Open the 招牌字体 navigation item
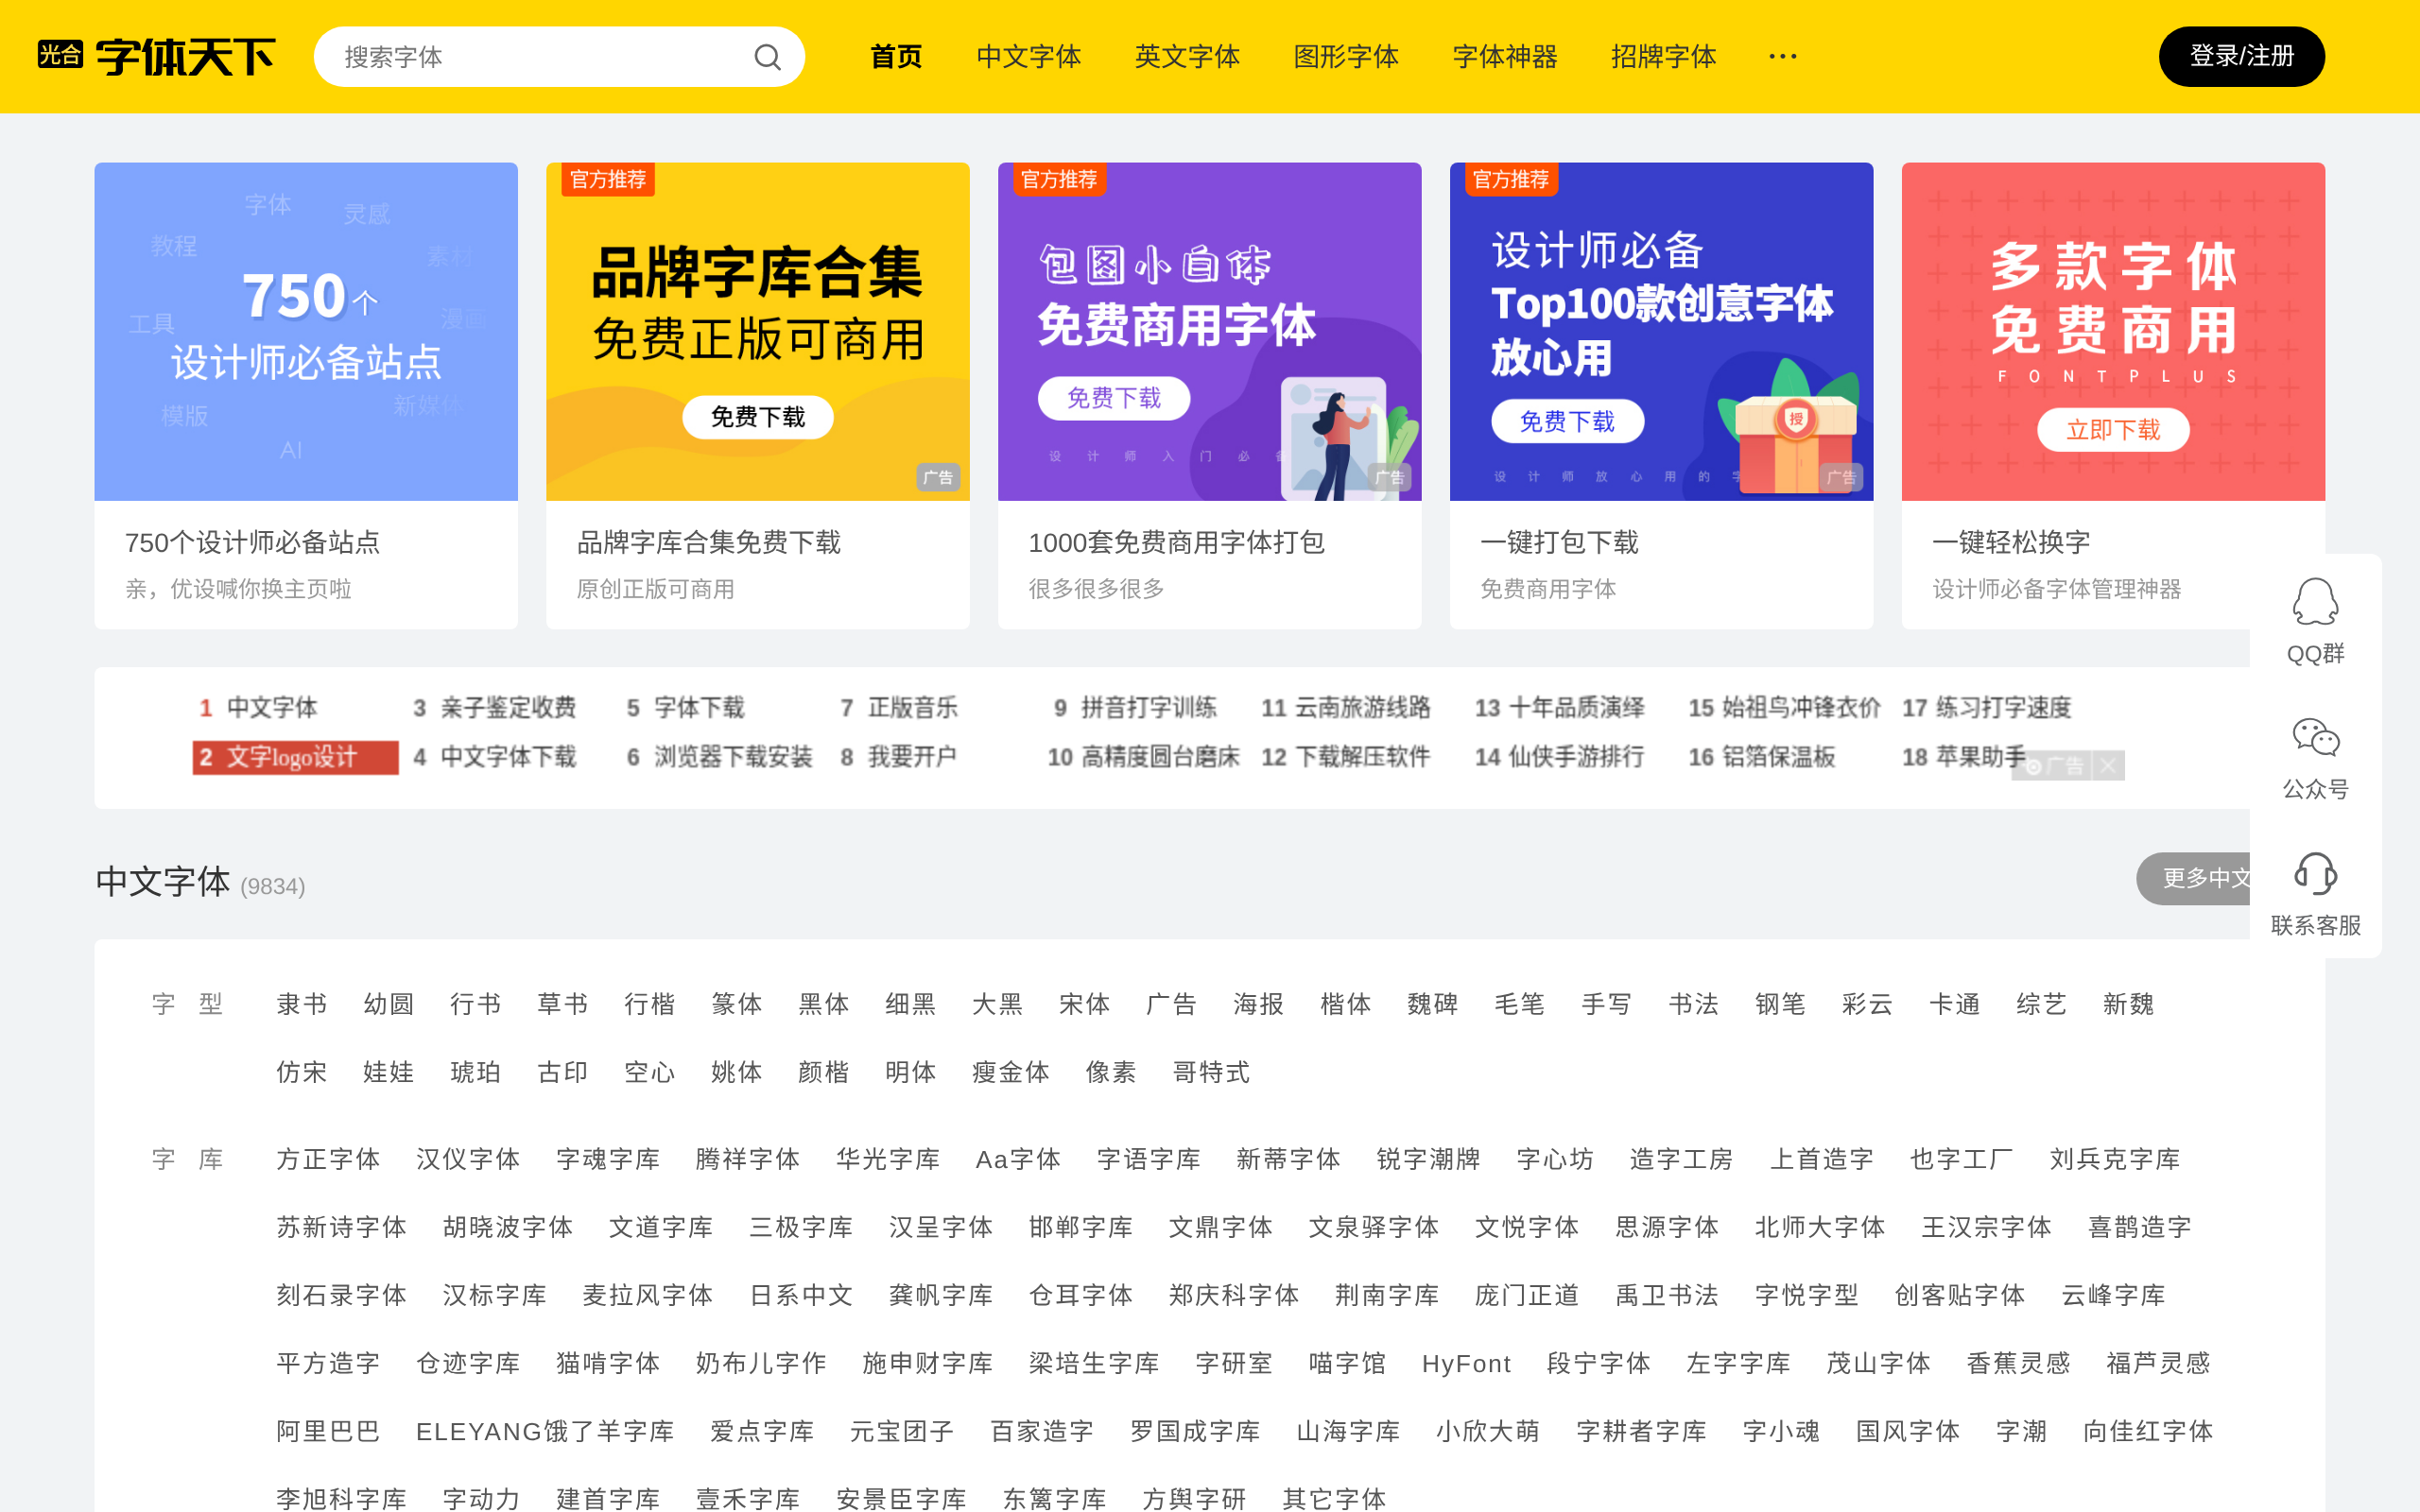The height and width of the screenshot is (1512, 2420). click(1664, 57)
